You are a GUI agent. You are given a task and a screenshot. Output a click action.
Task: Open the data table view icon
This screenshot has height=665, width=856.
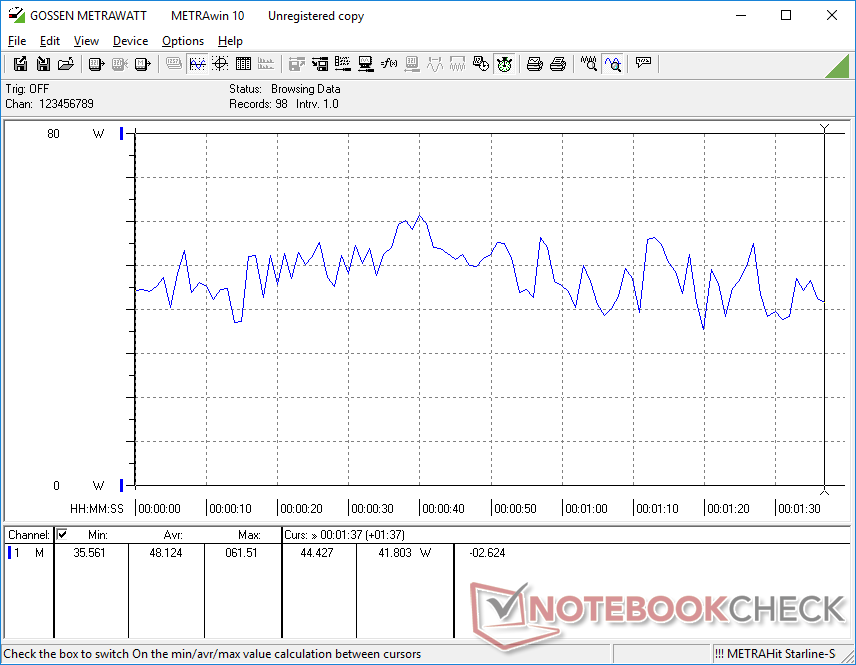click(243, 64)
